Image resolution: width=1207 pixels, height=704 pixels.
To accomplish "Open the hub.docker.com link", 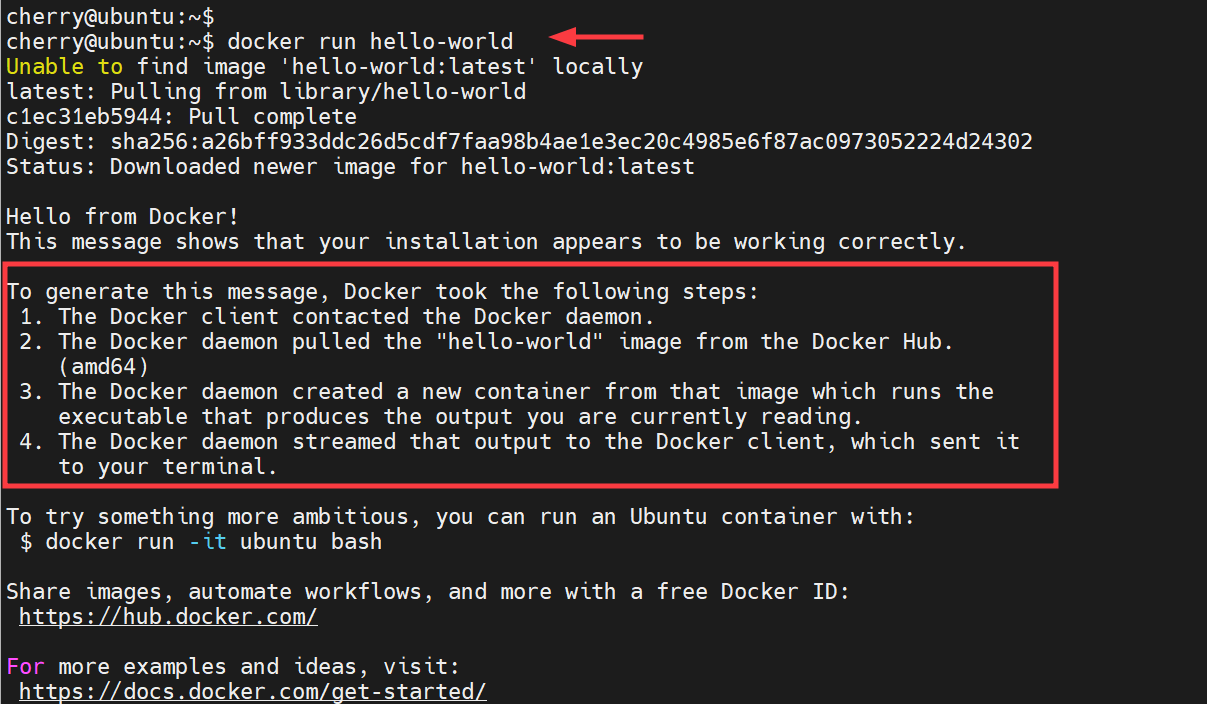I will (x=168, y=617).
